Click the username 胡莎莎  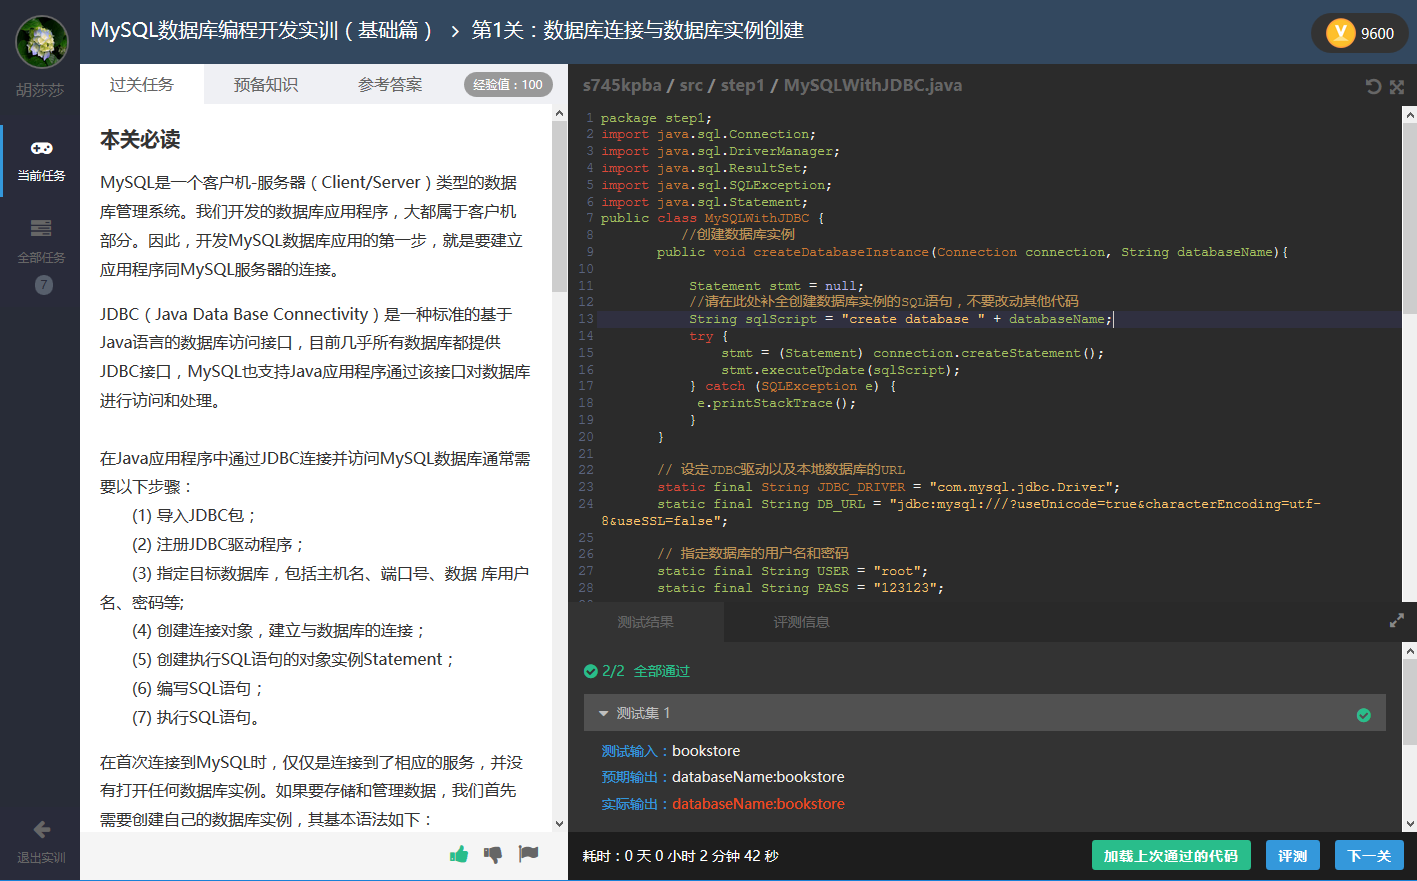(40, 90)
